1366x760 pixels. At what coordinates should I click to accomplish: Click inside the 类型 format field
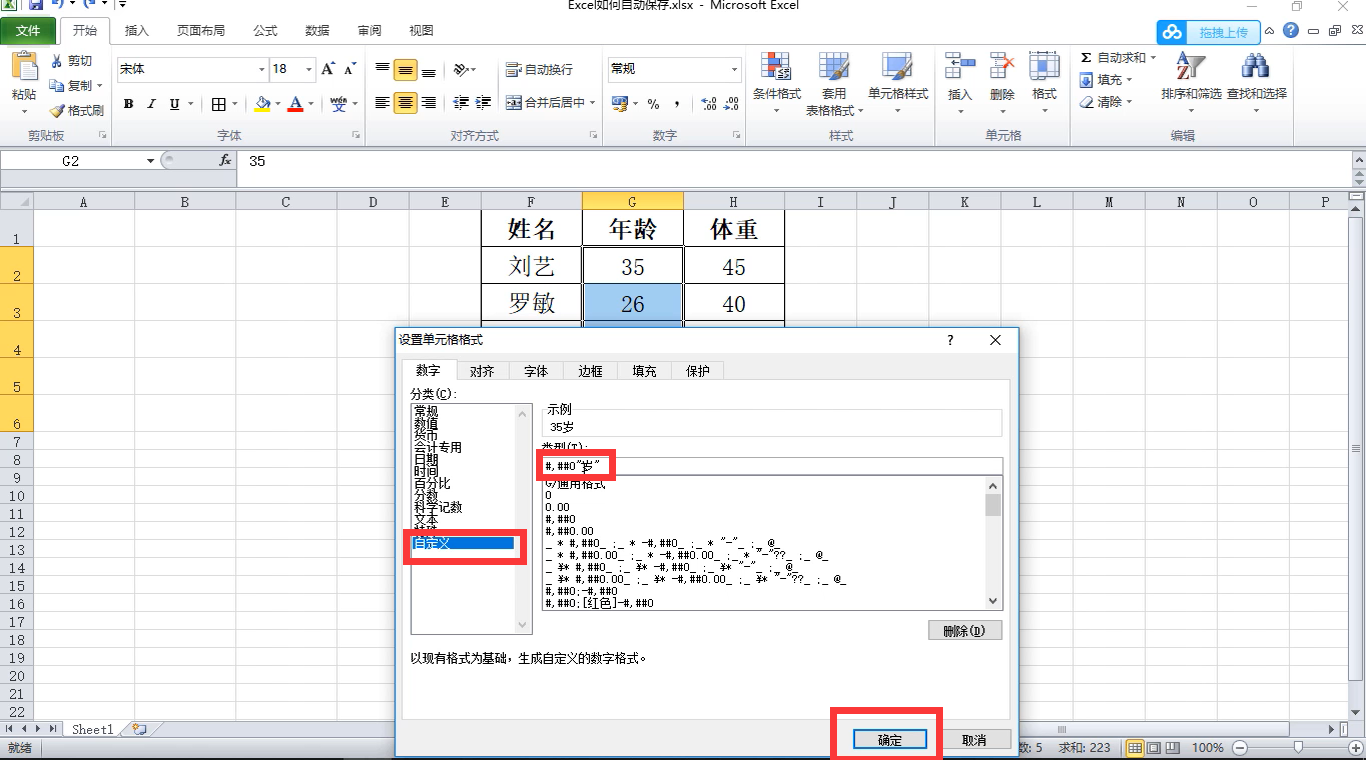point(700,464)
